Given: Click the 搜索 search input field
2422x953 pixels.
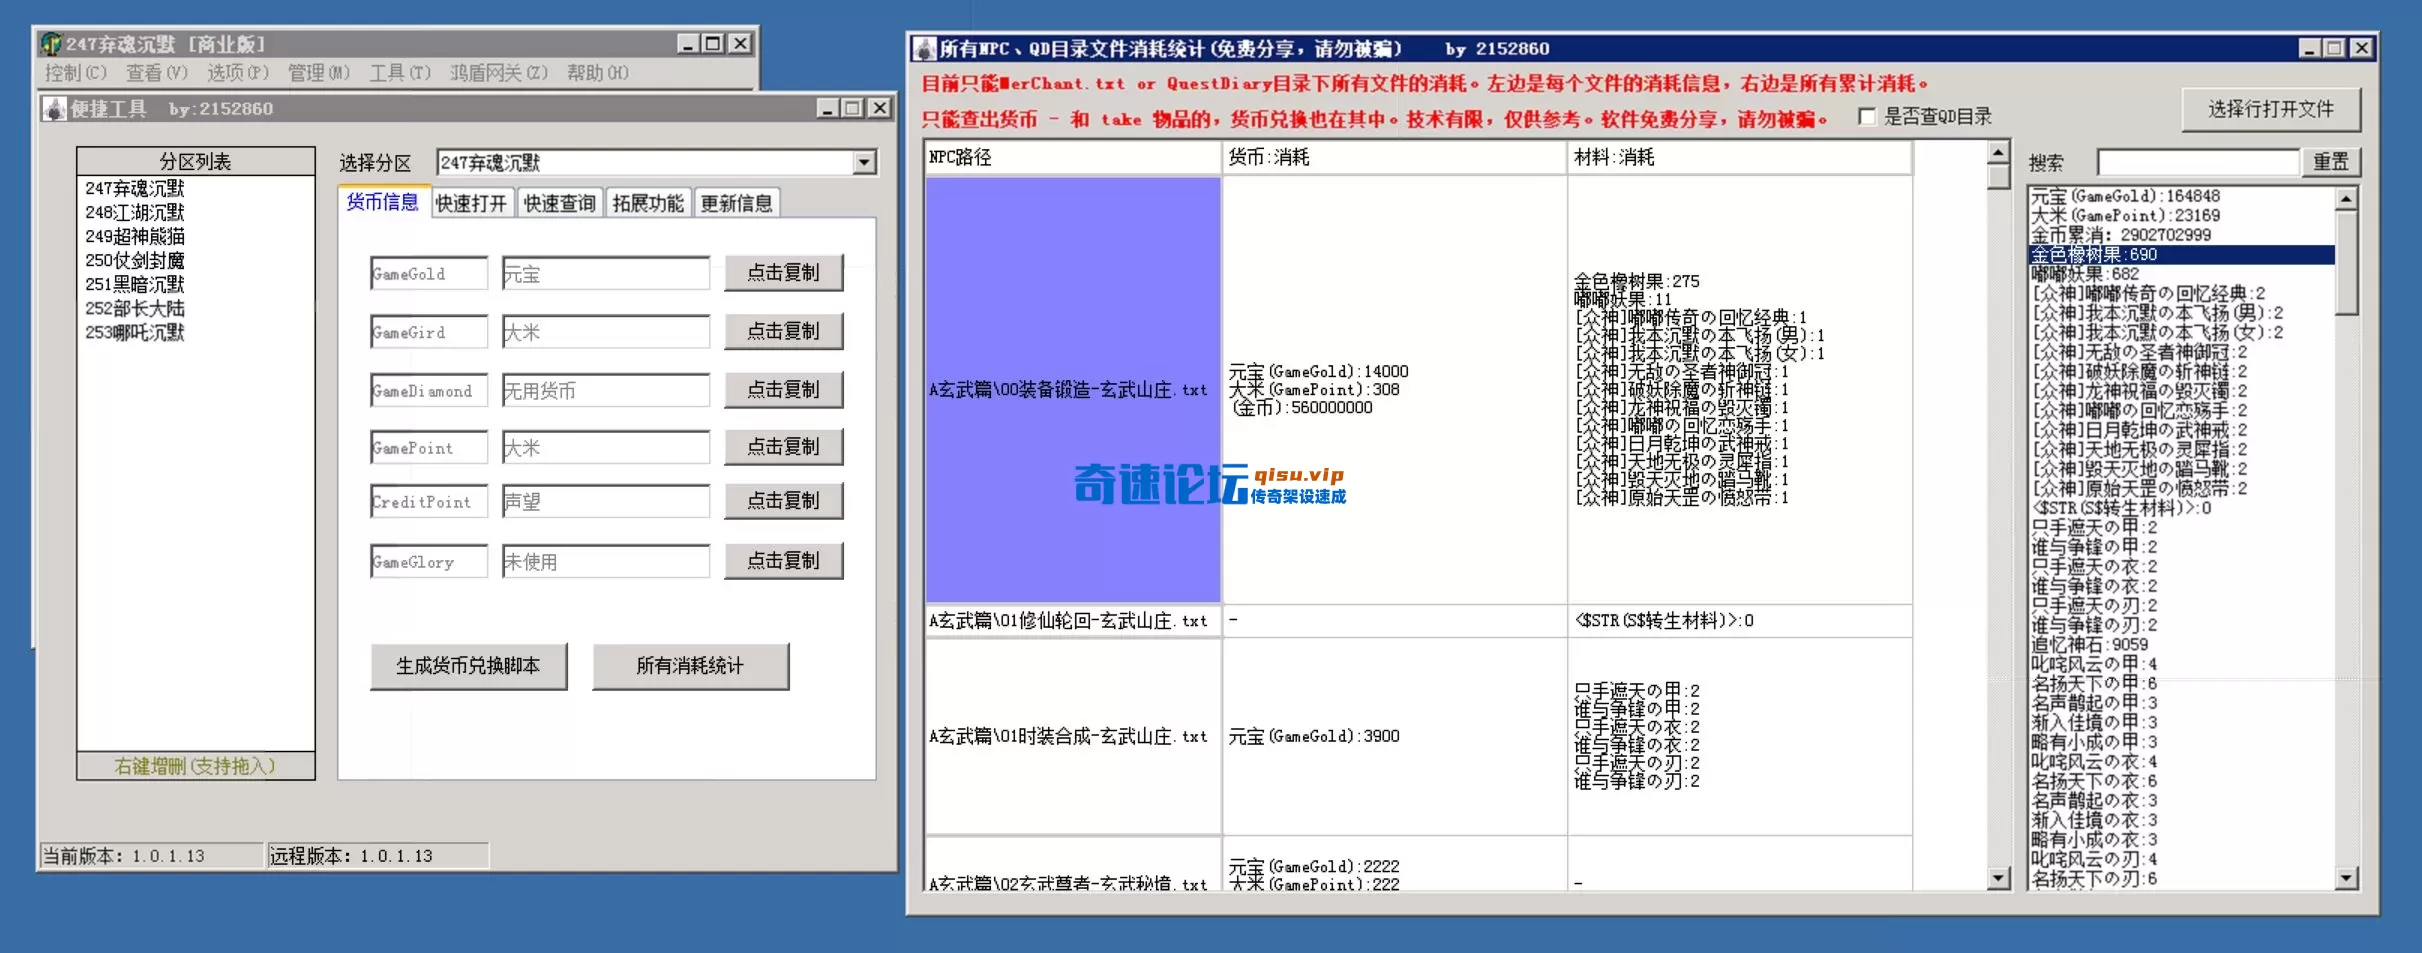Looking at the screenshot, I should coord(2198,161).
